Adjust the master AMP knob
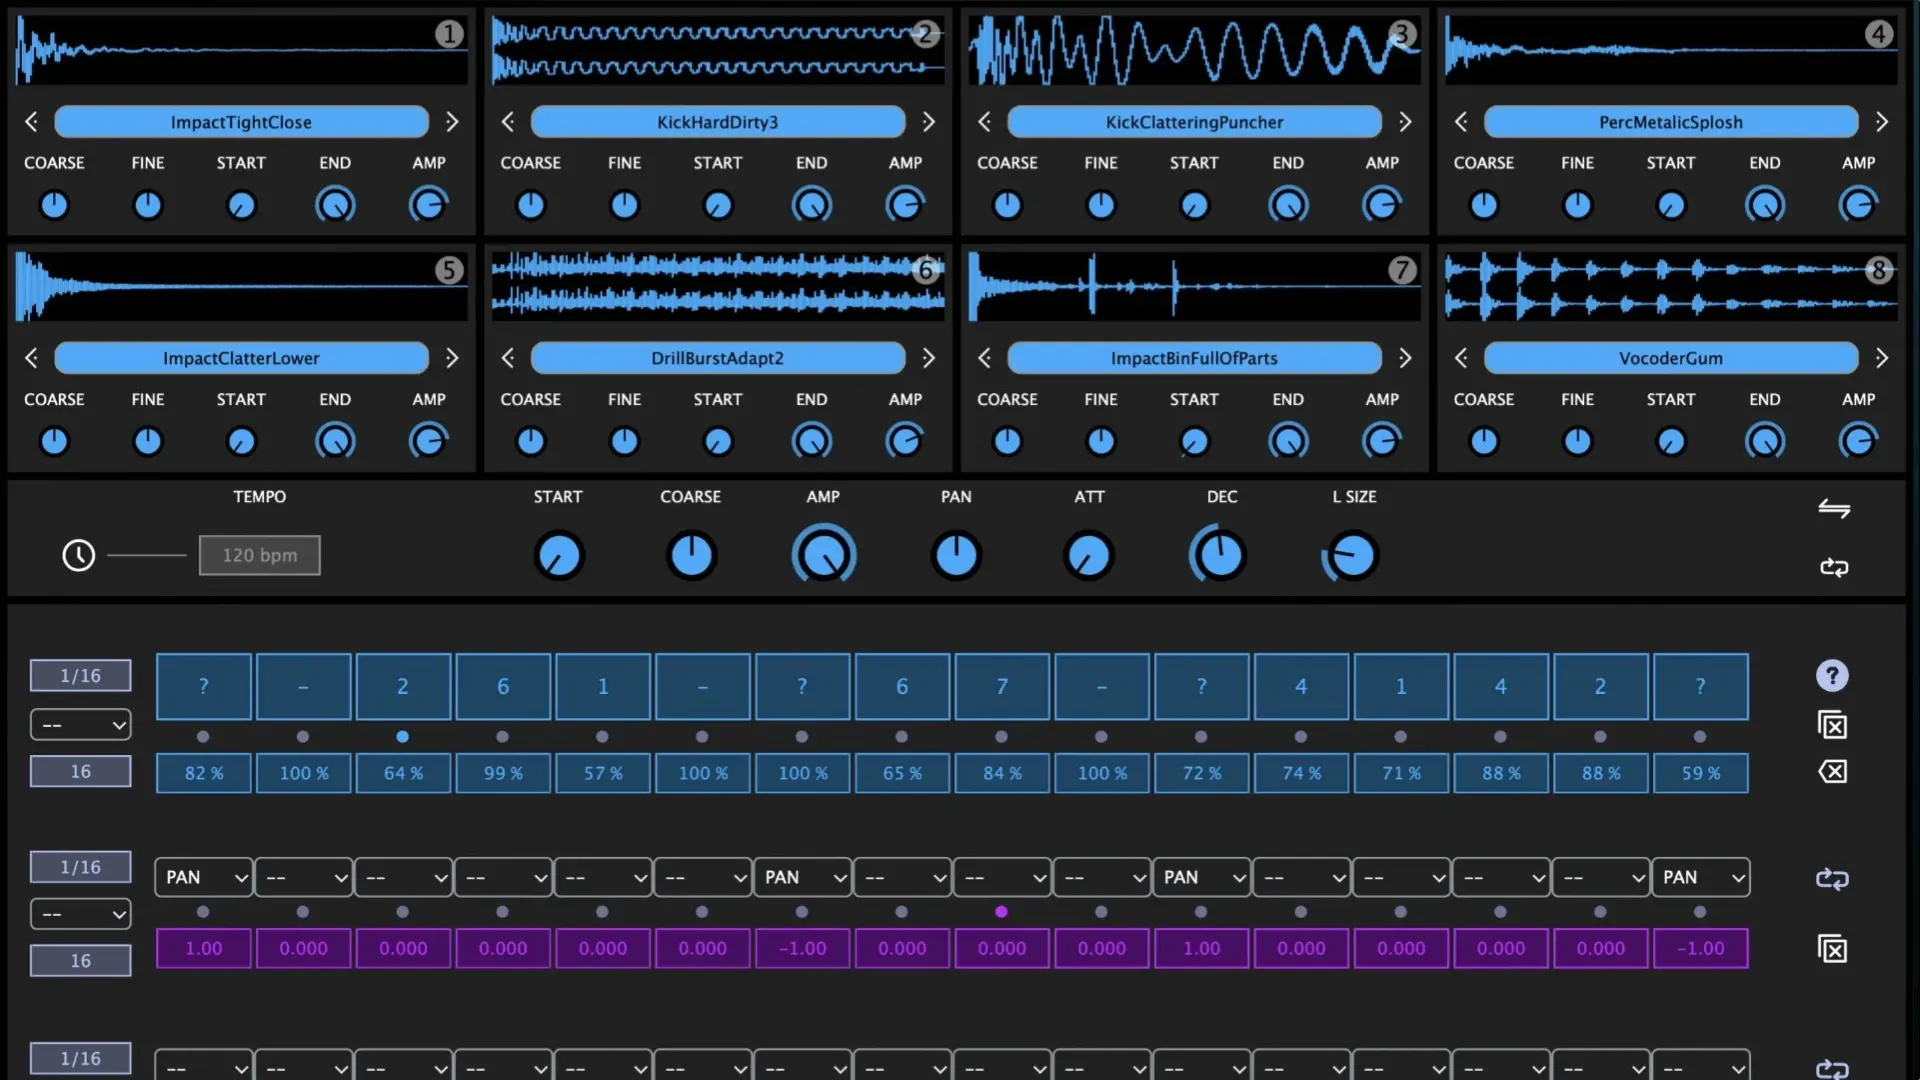 [x=823, y=555]
